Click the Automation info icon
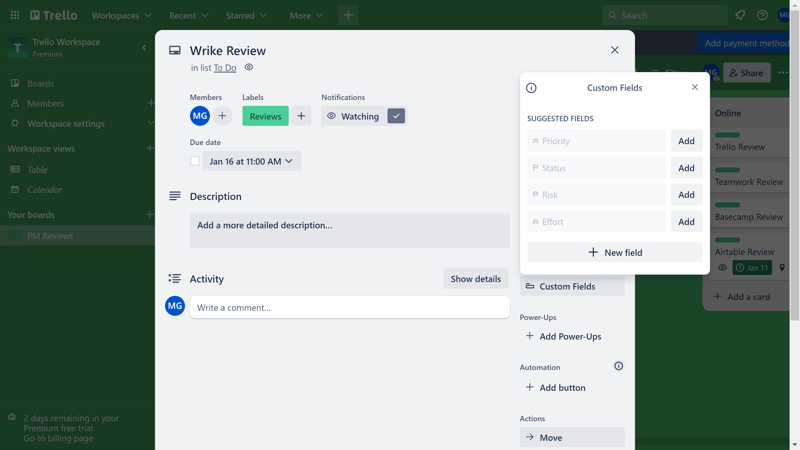 click(x=618, y=366)
